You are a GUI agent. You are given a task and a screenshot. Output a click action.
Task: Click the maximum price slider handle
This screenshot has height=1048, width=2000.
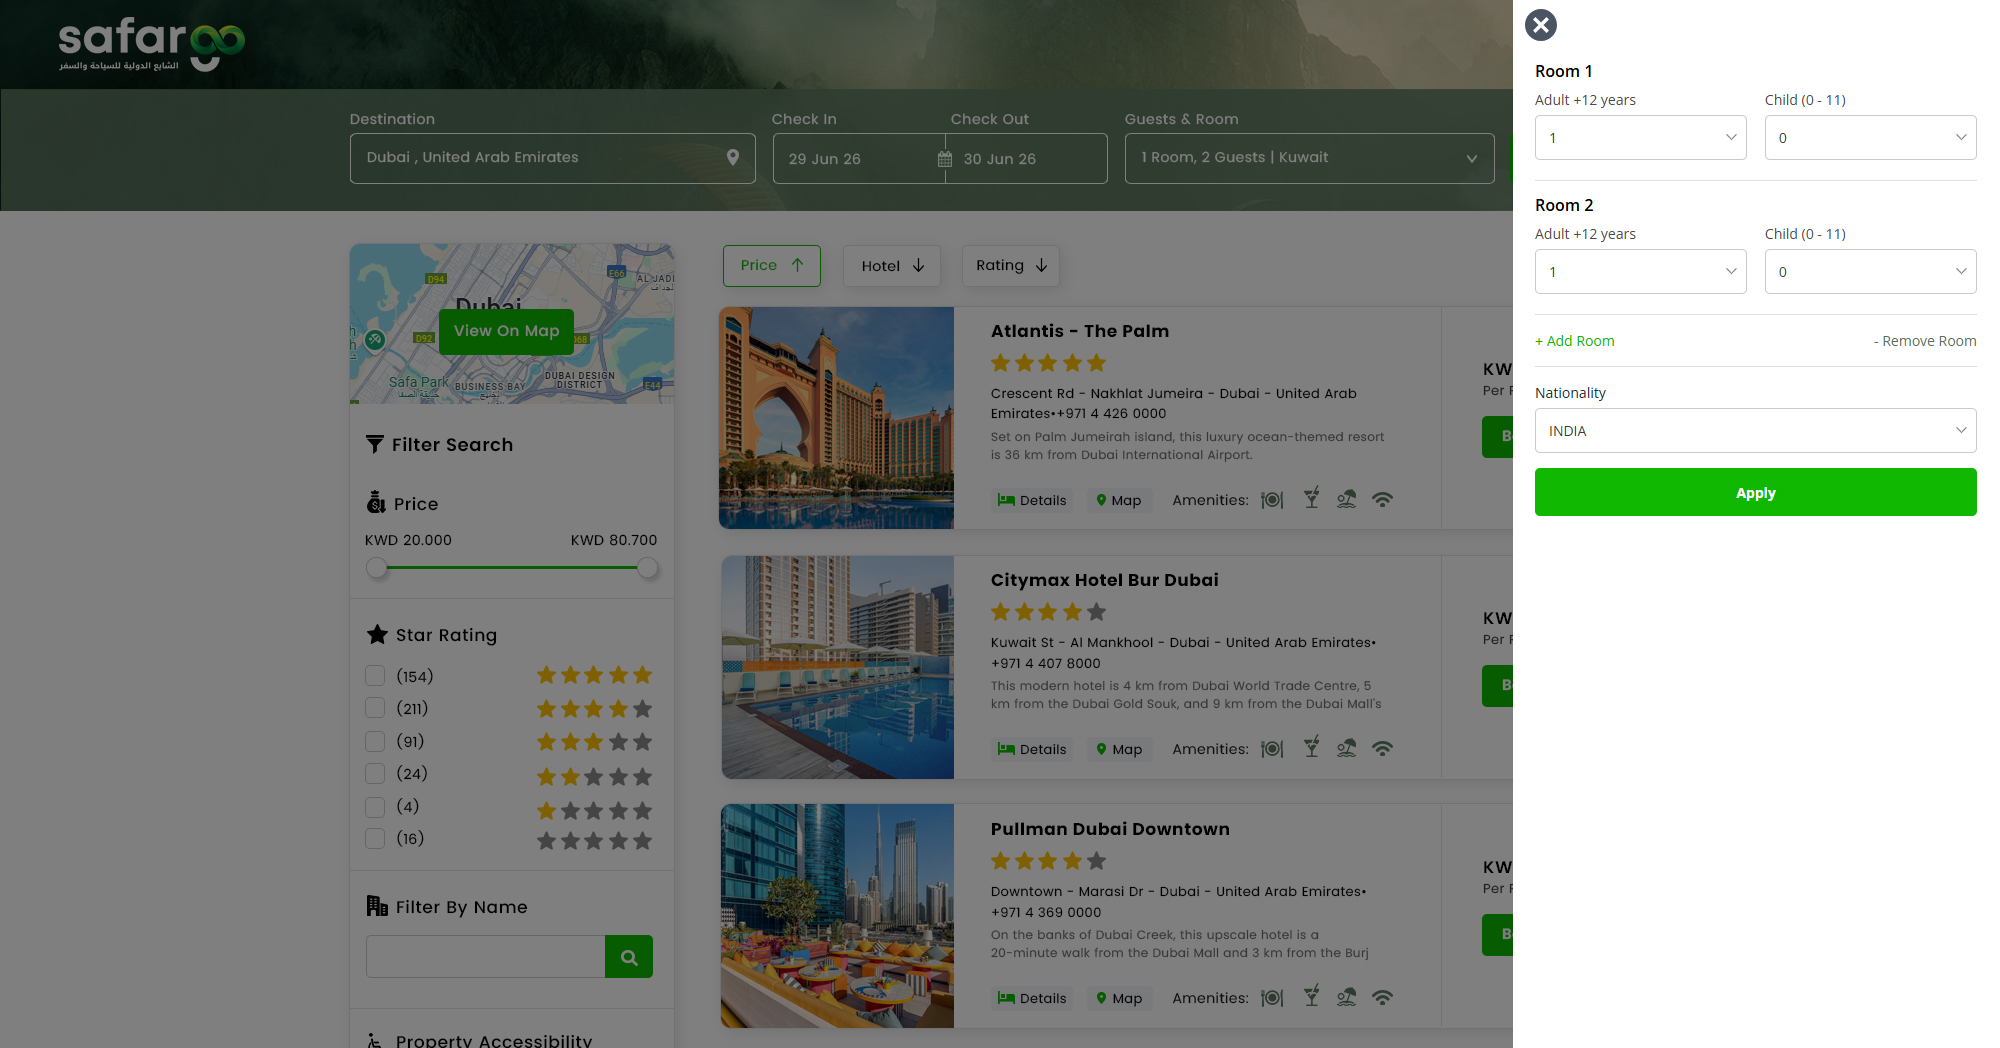tap(648, 568)
